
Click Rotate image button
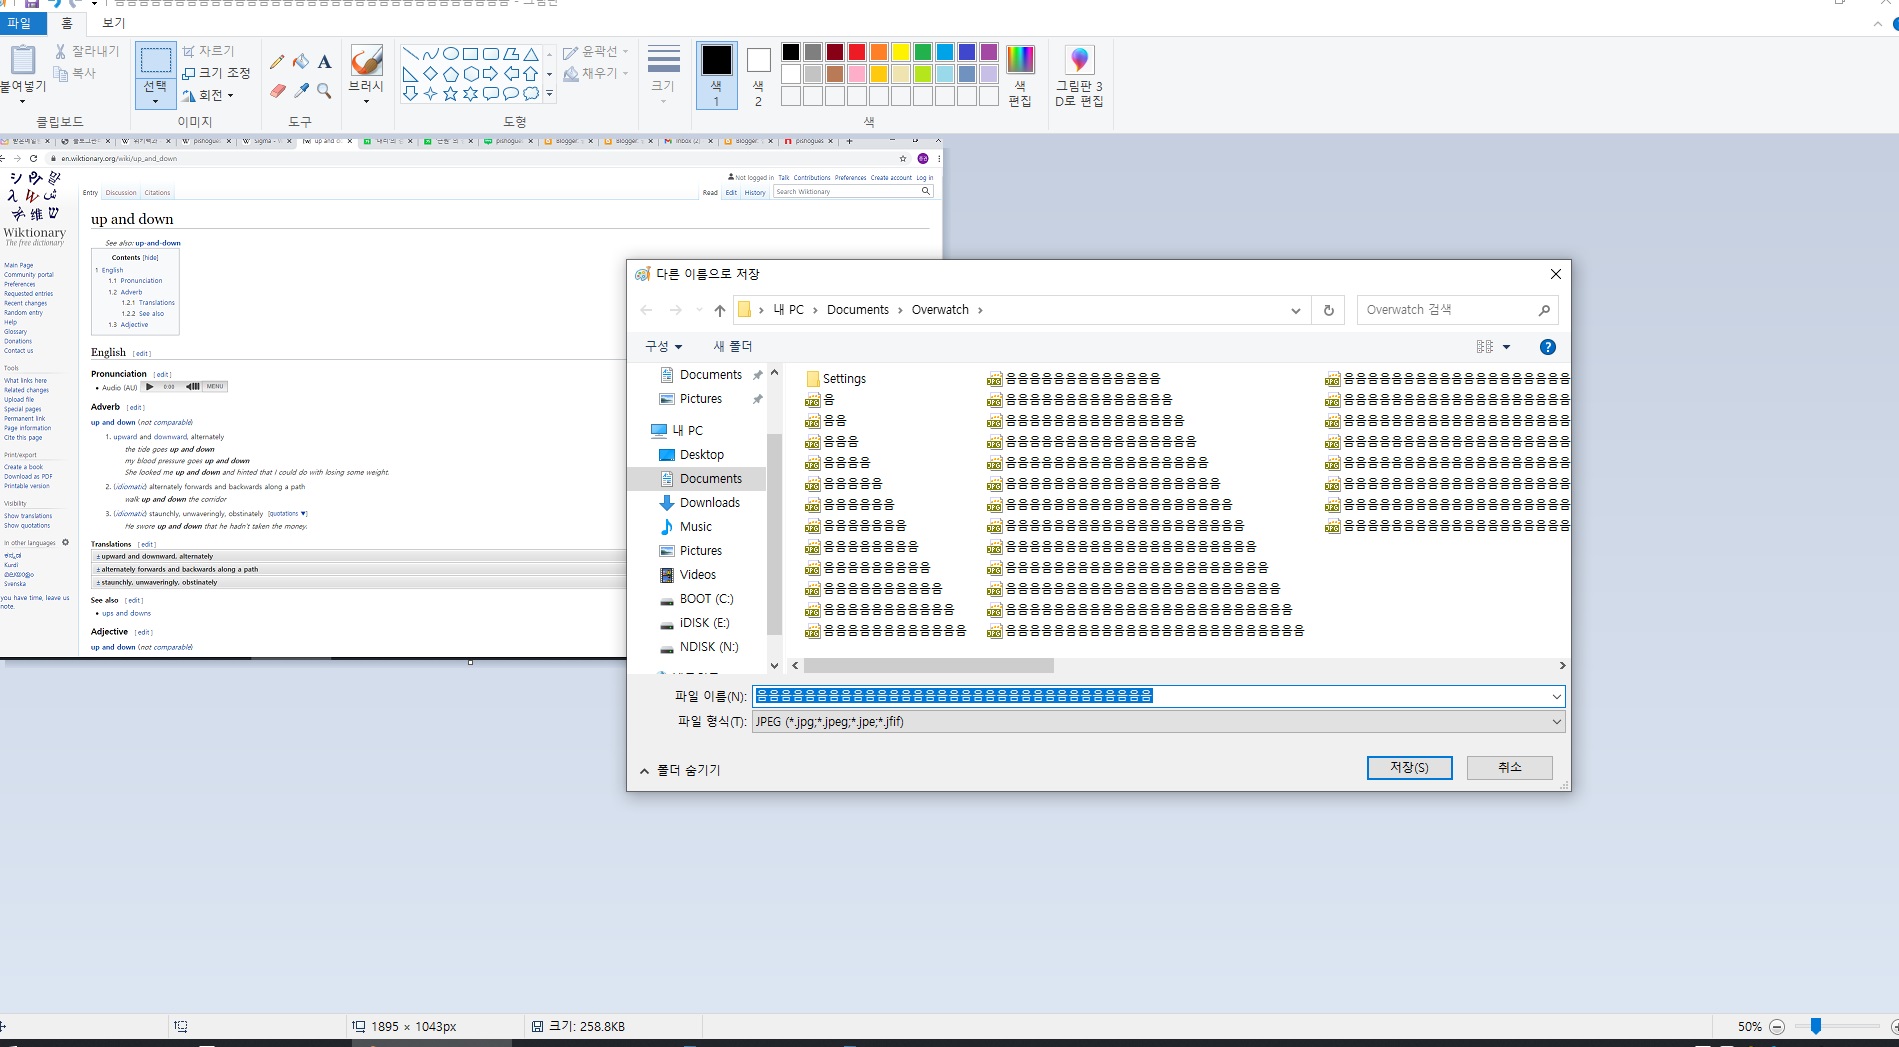point(208,95)
